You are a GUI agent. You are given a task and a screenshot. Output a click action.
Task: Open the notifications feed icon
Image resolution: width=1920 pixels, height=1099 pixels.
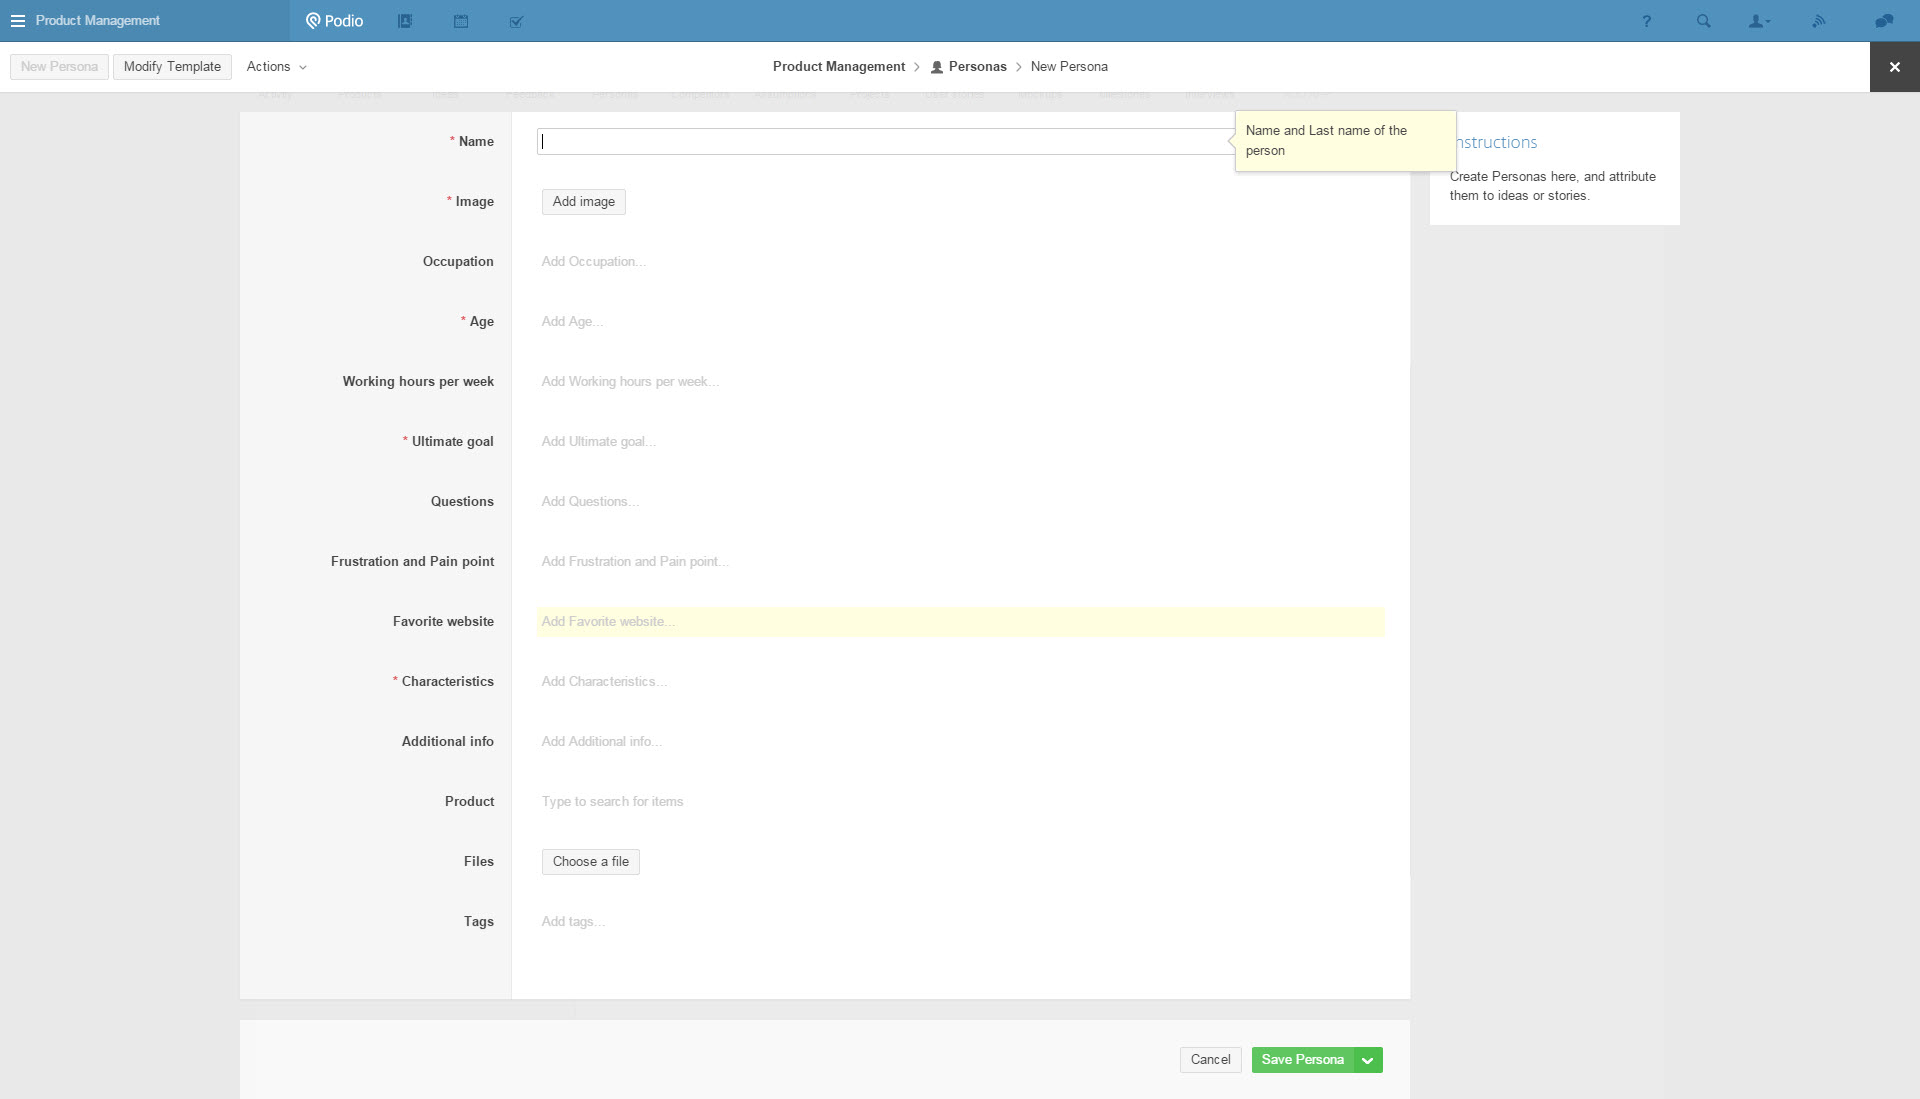click(1819, 21)
